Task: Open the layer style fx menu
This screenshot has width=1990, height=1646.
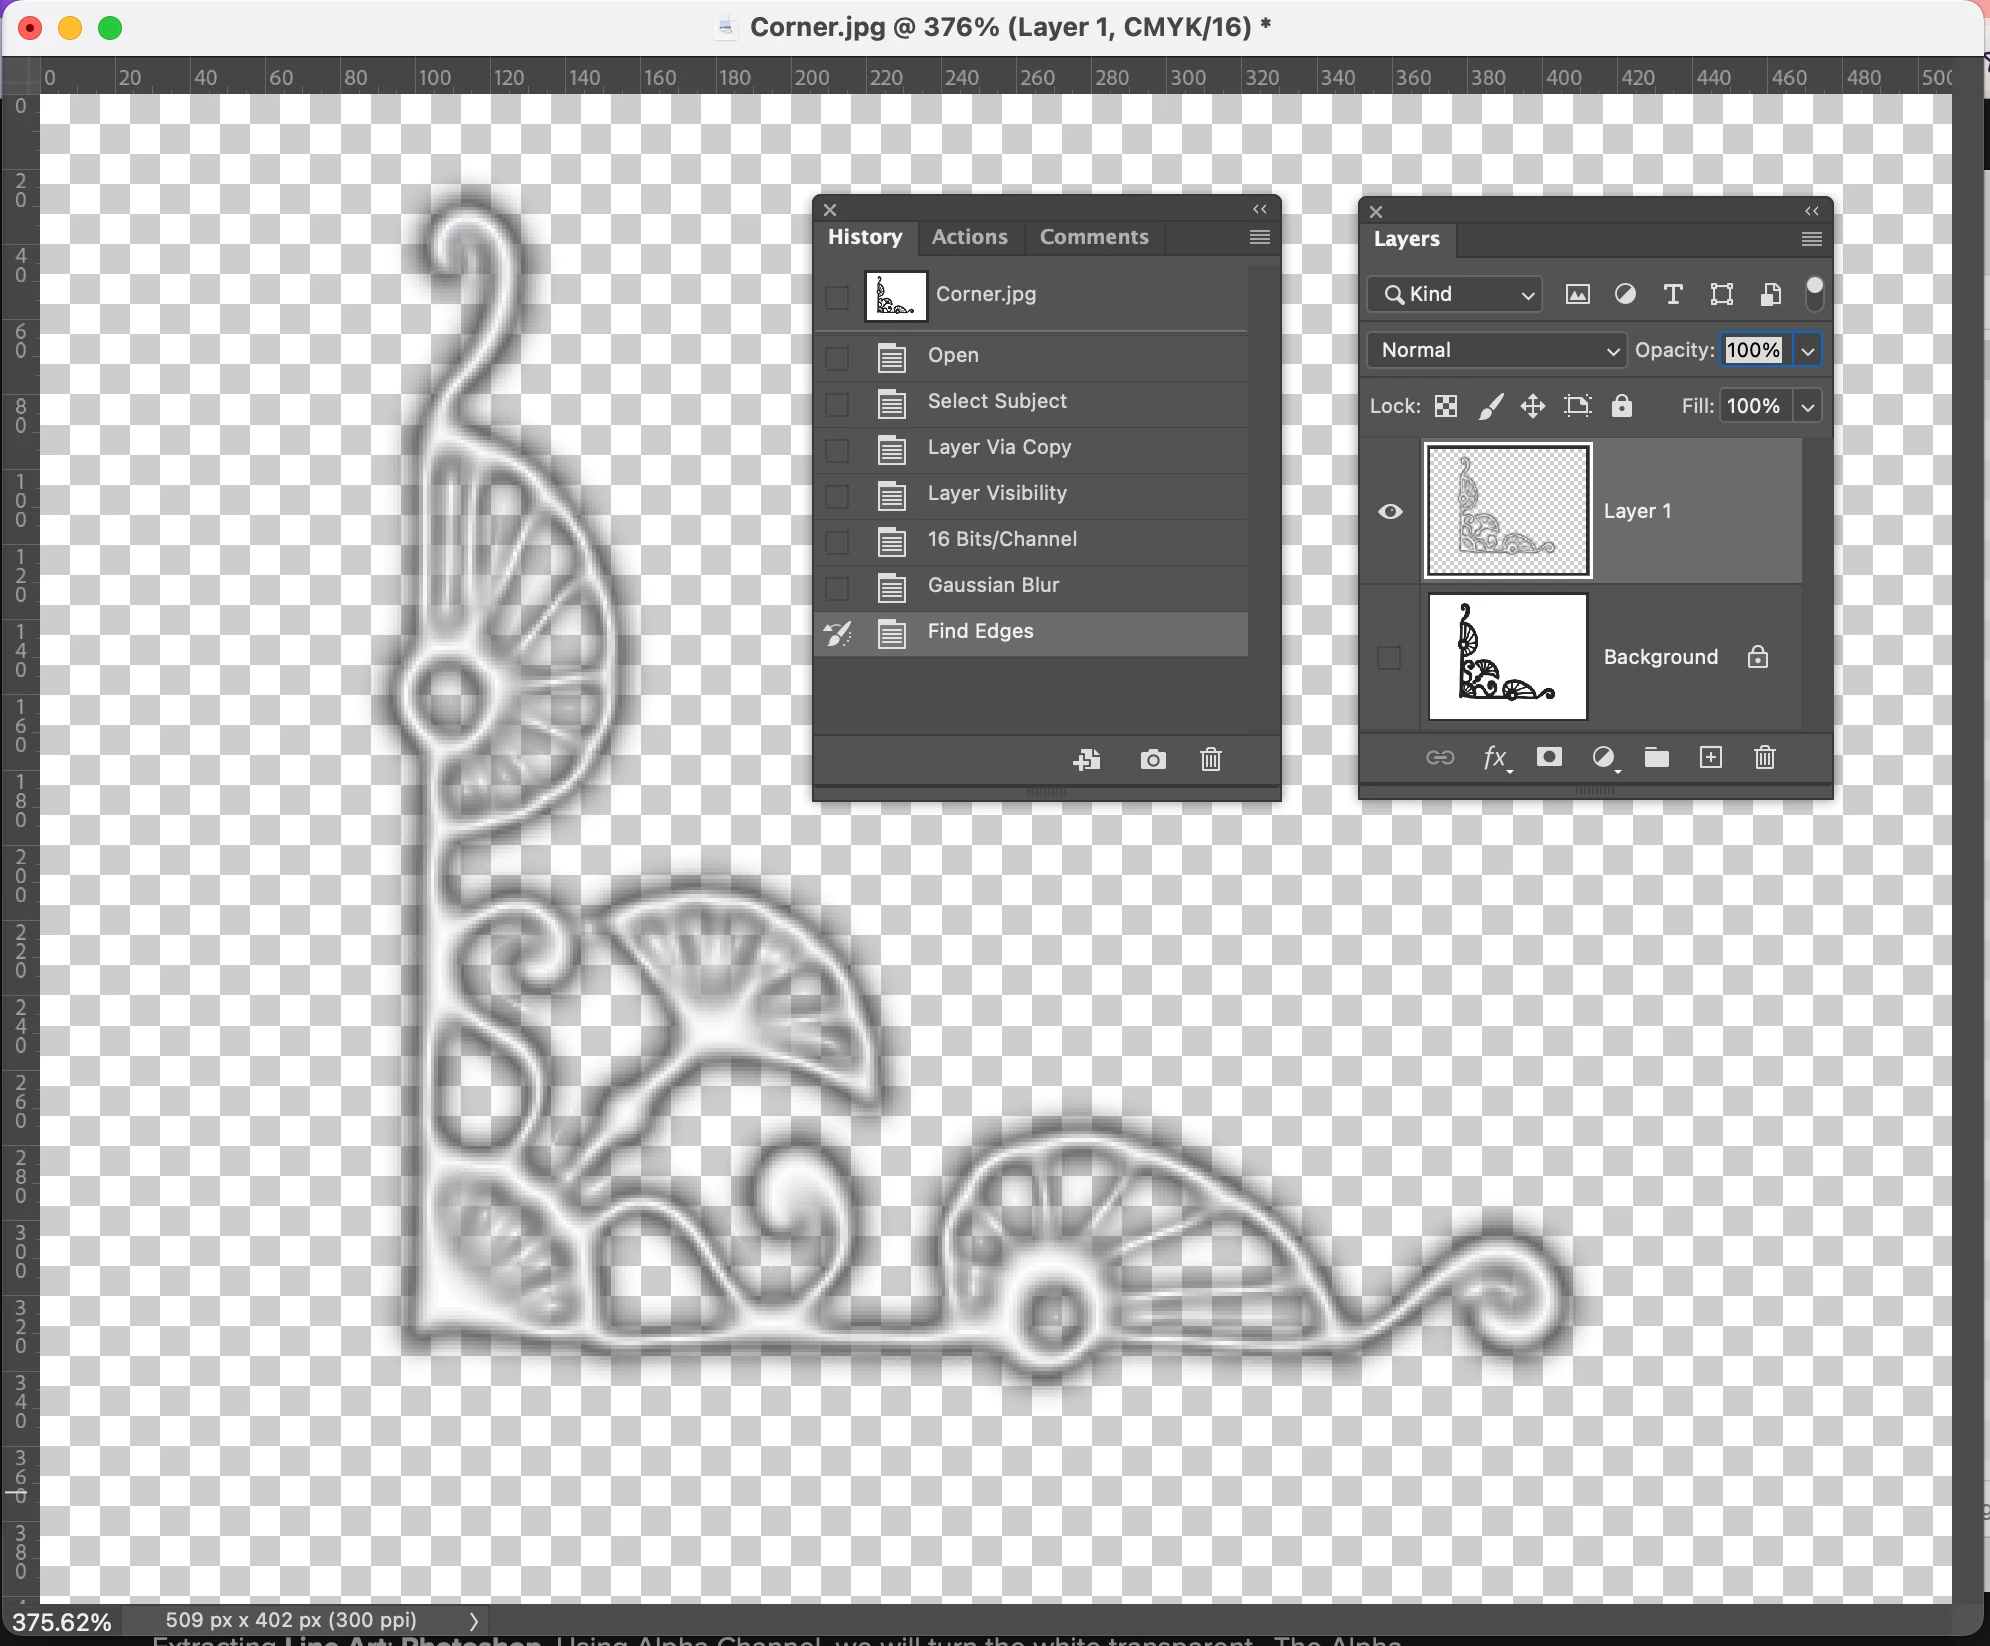Action: 1495,758
